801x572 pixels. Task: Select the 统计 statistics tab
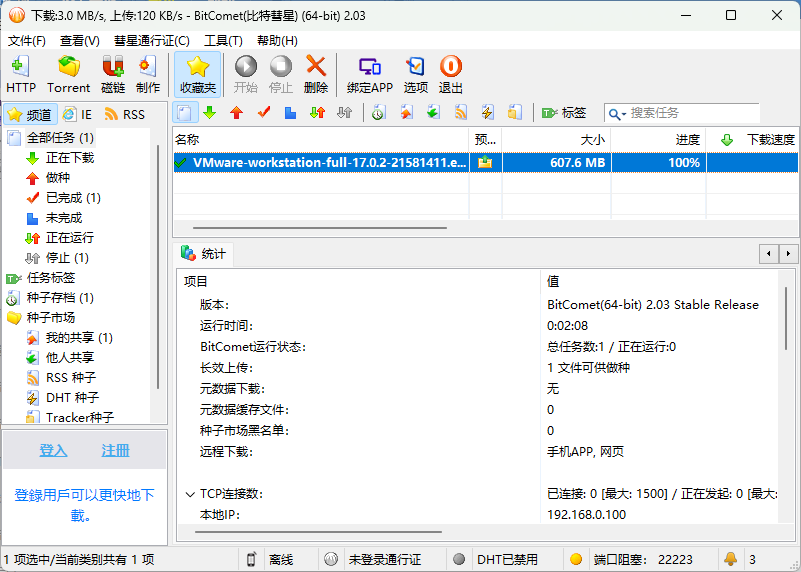click(x=203, y=254)
